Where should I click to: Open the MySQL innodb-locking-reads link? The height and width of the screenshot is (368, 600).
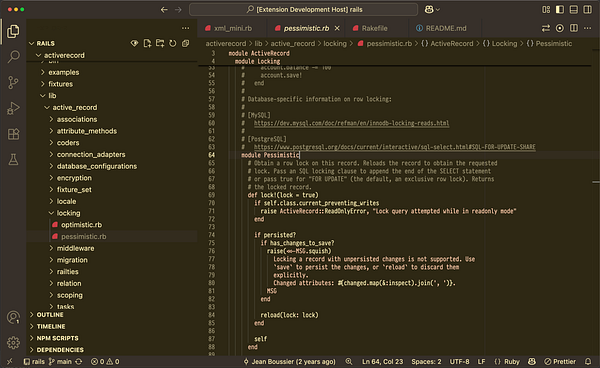click(351, 123)
